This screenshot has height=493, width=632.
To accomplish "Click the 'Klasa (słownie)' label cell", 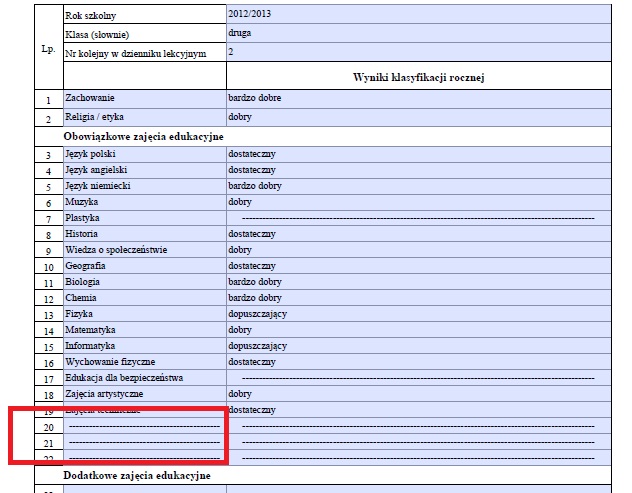I will point(145,33).
